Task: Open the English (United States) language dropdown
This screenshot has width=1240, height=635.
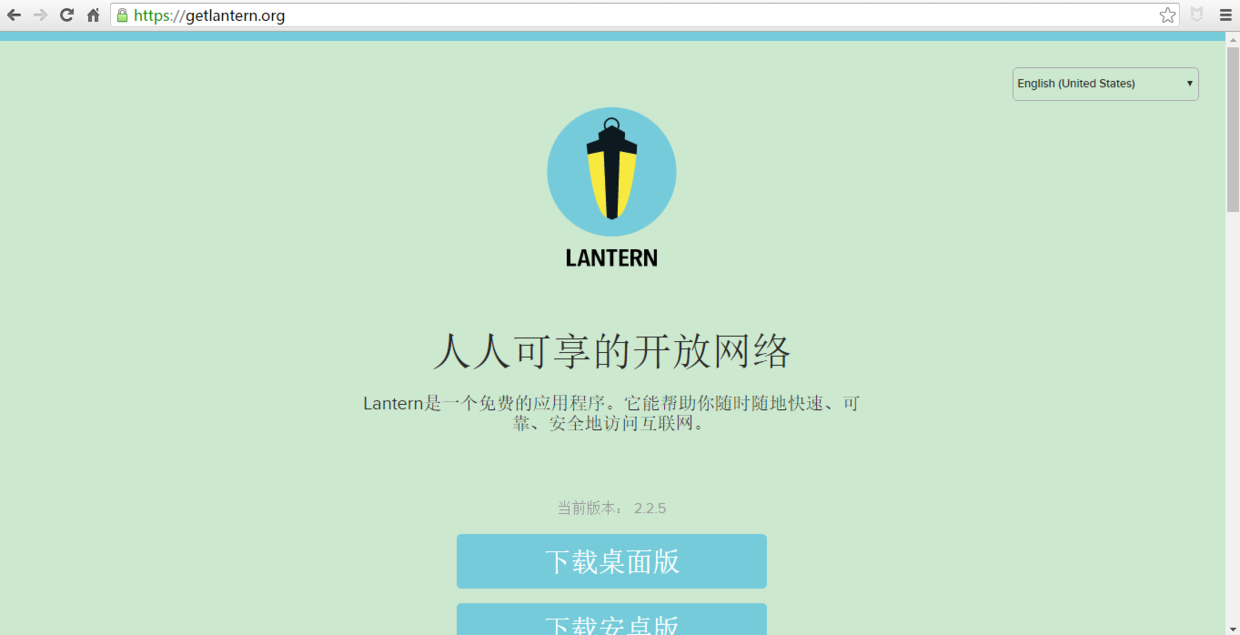Action: [1105, 84]
